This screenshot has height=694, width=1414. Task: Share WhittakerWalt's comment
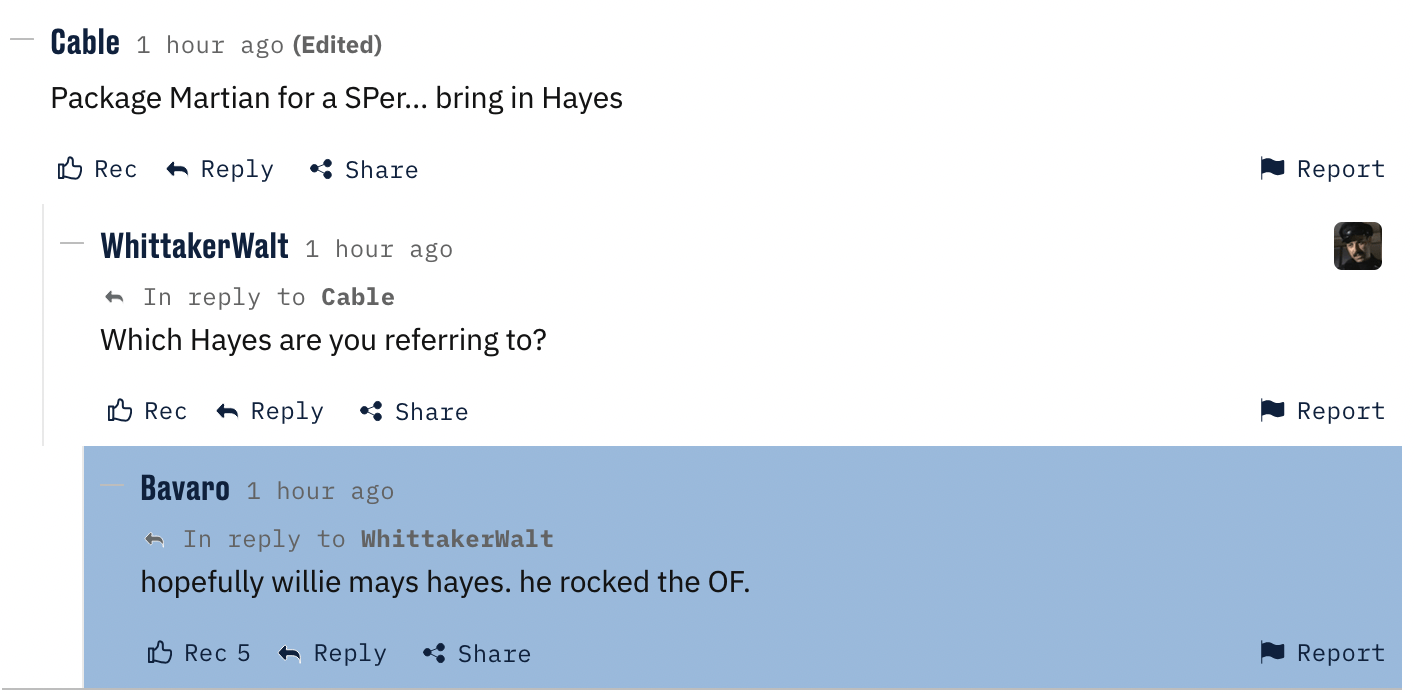coord(414,412)
